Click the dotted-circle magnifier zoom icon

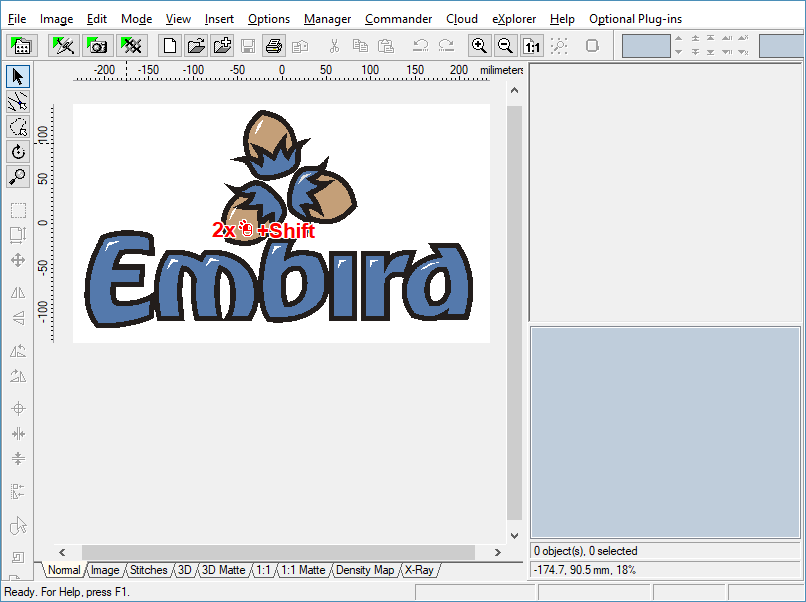[559, 46]
